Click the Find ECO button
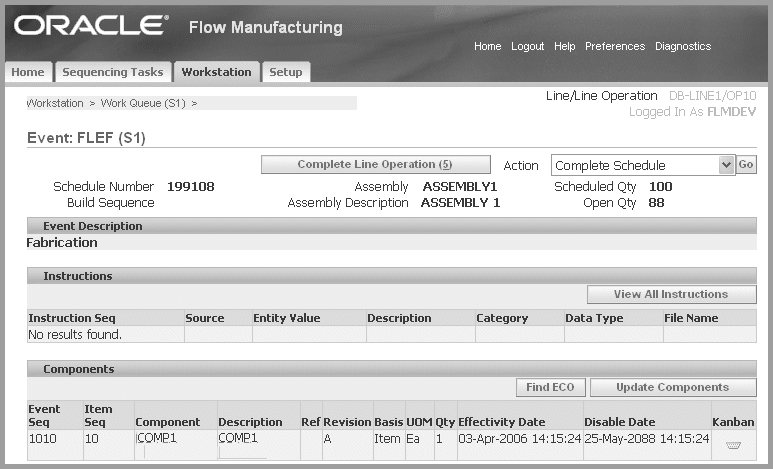The height and width of the screenshot is (469, 773). (551, 387)
